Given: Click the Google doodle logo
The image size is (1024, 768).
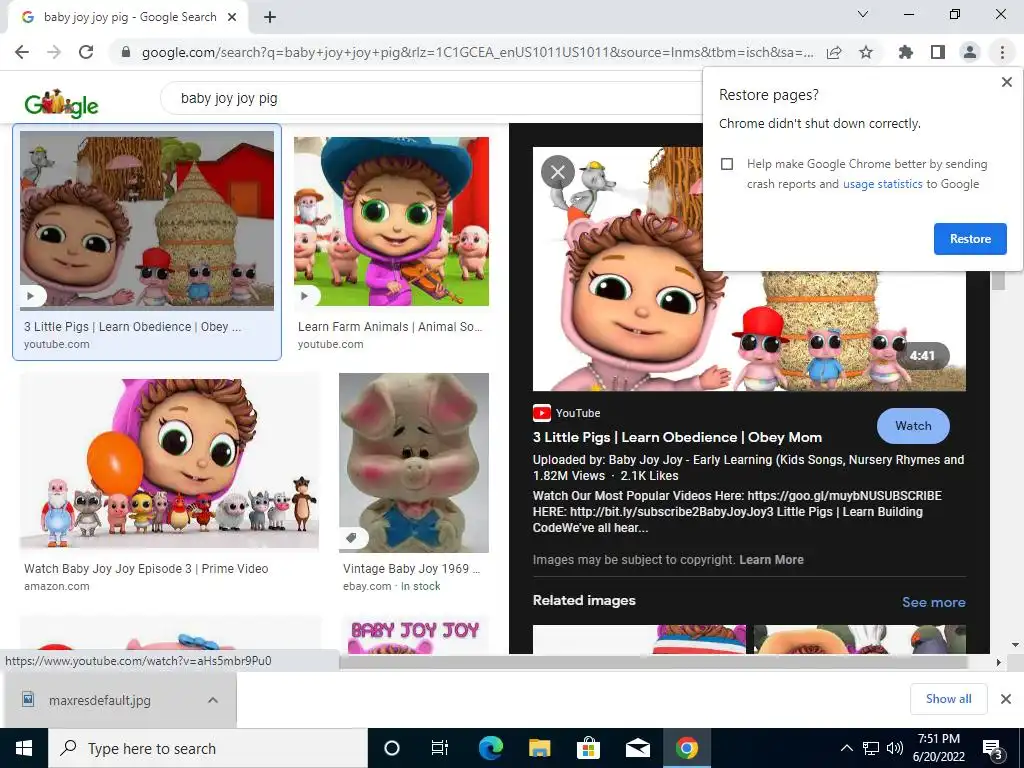Looking at the screenshot, I should pyautogui.click(x=61, y=103).
